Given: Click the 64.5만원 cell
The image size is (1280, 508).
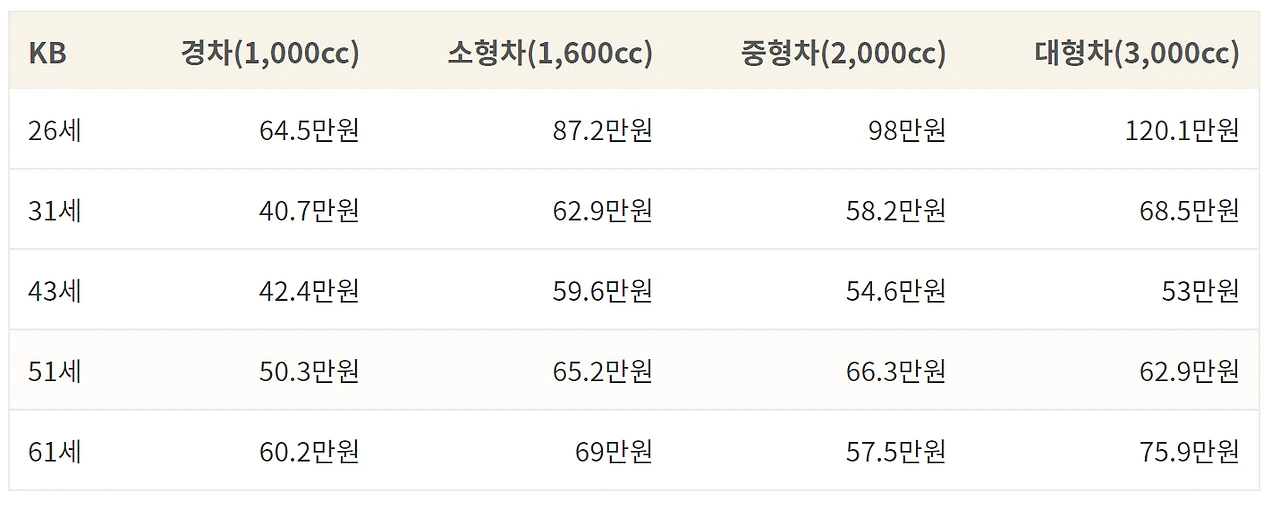Looking at the screenshot, I should pos(309,130).
